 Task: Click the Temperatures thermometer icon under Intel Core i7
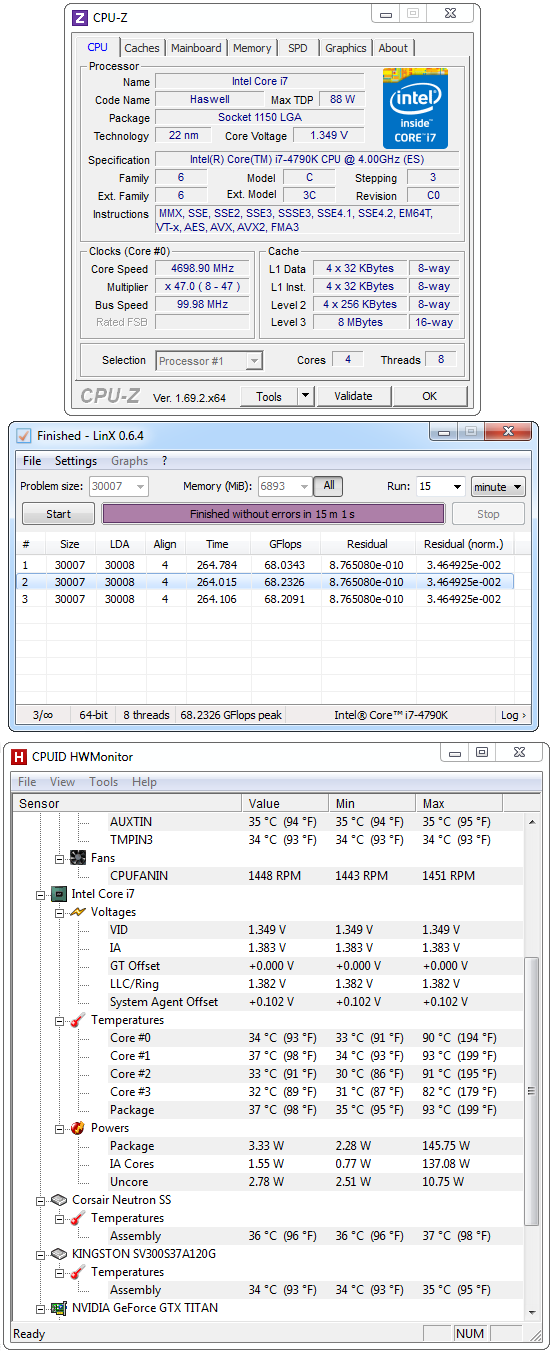click(x=78, y=1020)
